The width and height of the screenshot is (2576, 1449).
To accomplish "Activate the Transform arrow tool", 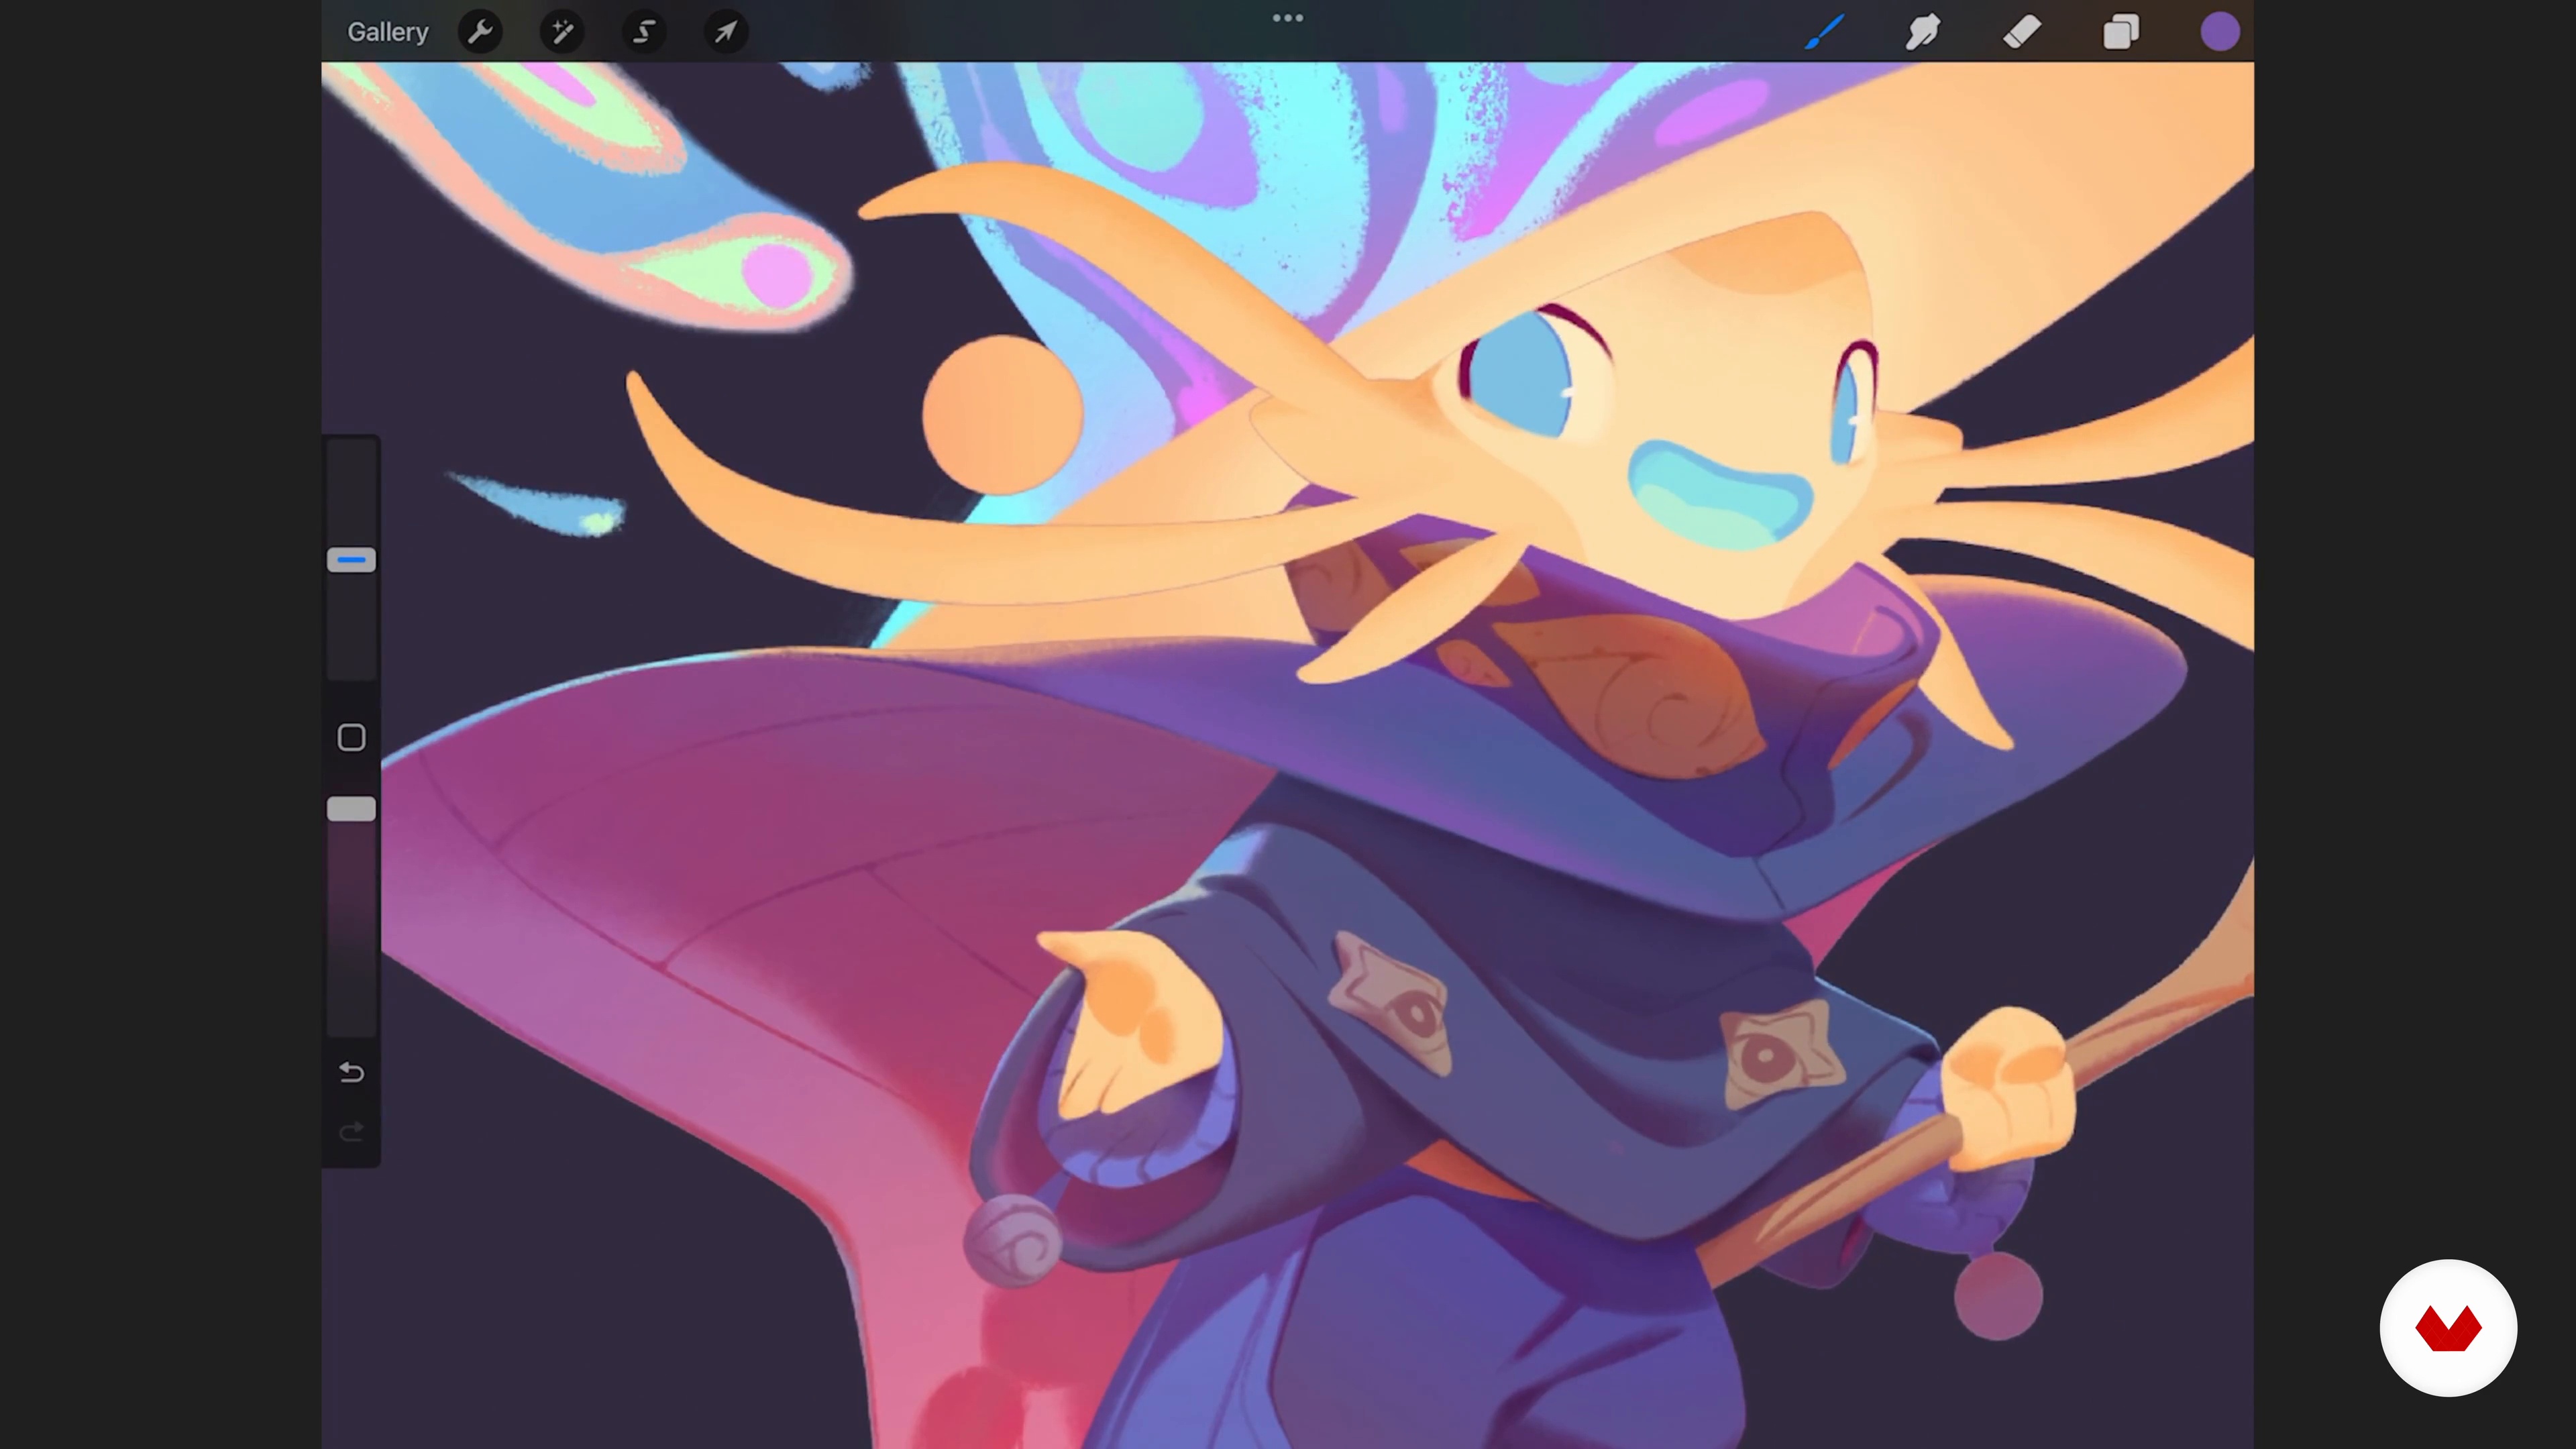I will pyautogui.click(x=726, y=32).
